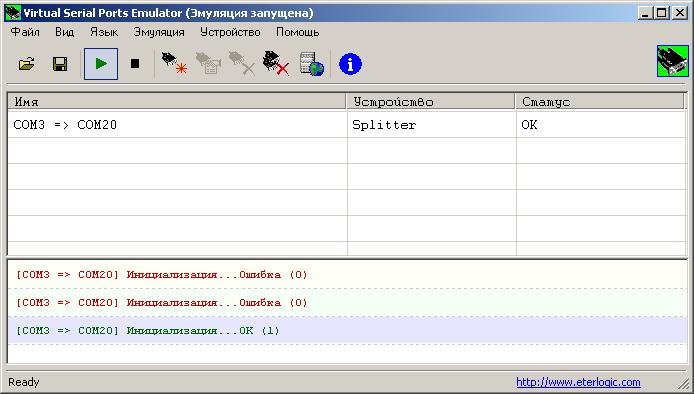694x394 pixels.
Task: Click the grayed delete device icon
Action: pyautogui.click(x=242, y=63)
